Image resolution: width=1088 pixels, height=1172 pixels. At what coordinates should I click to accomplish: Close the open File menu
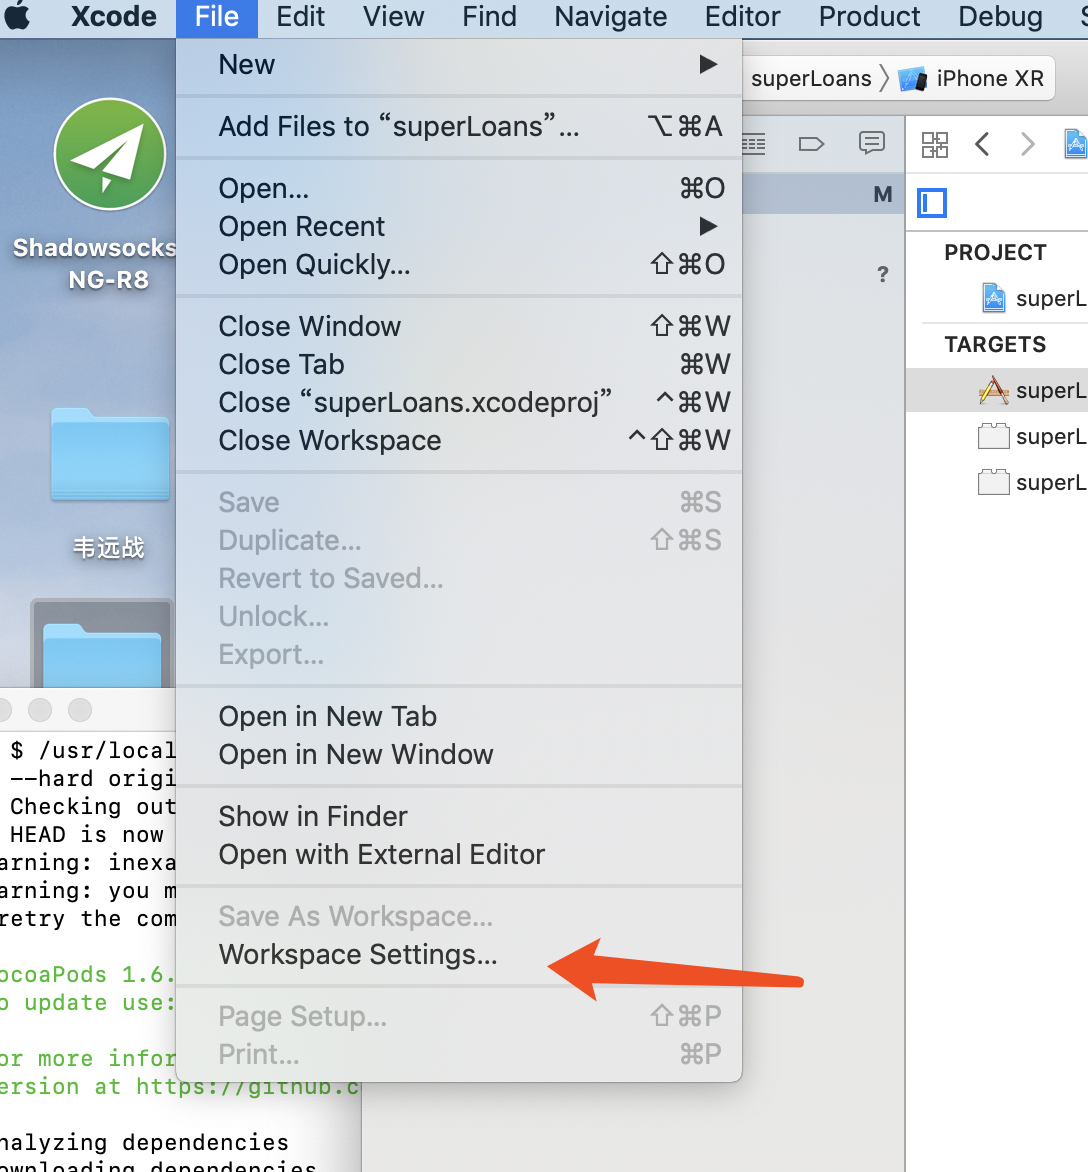217,16
